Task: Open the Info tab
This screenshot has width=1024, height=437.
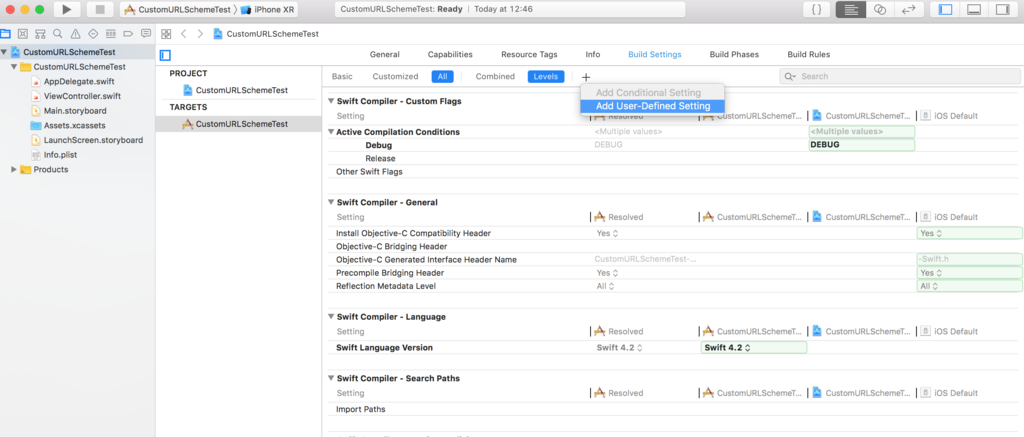Action: 593,55
